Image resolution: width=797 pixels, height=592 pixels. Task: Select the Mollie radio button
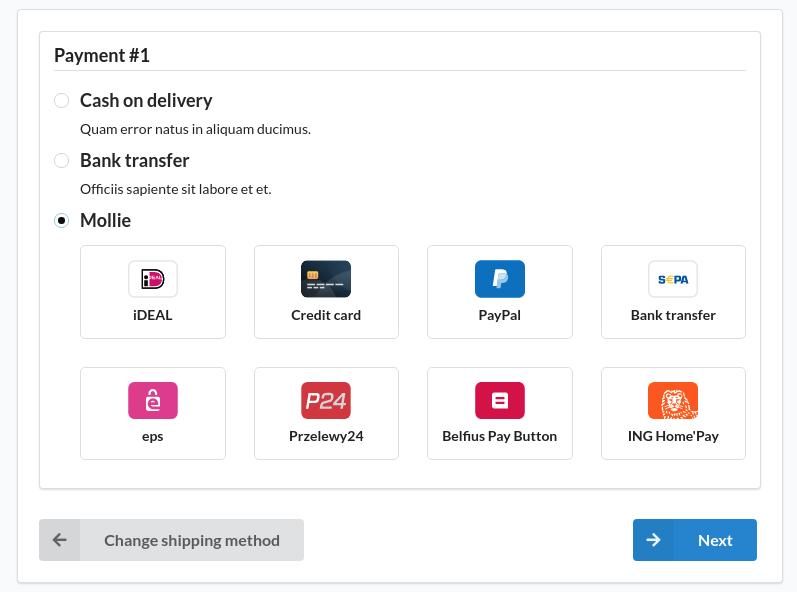click(62, 221)
